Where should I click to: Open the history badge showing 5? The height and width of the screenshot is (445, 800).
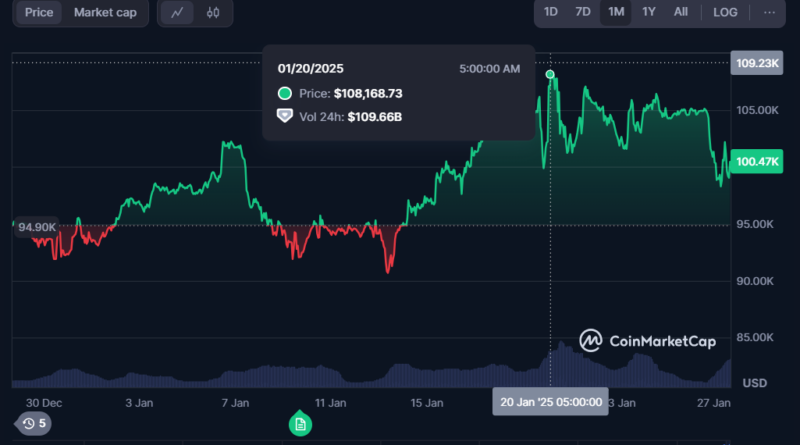34,424
